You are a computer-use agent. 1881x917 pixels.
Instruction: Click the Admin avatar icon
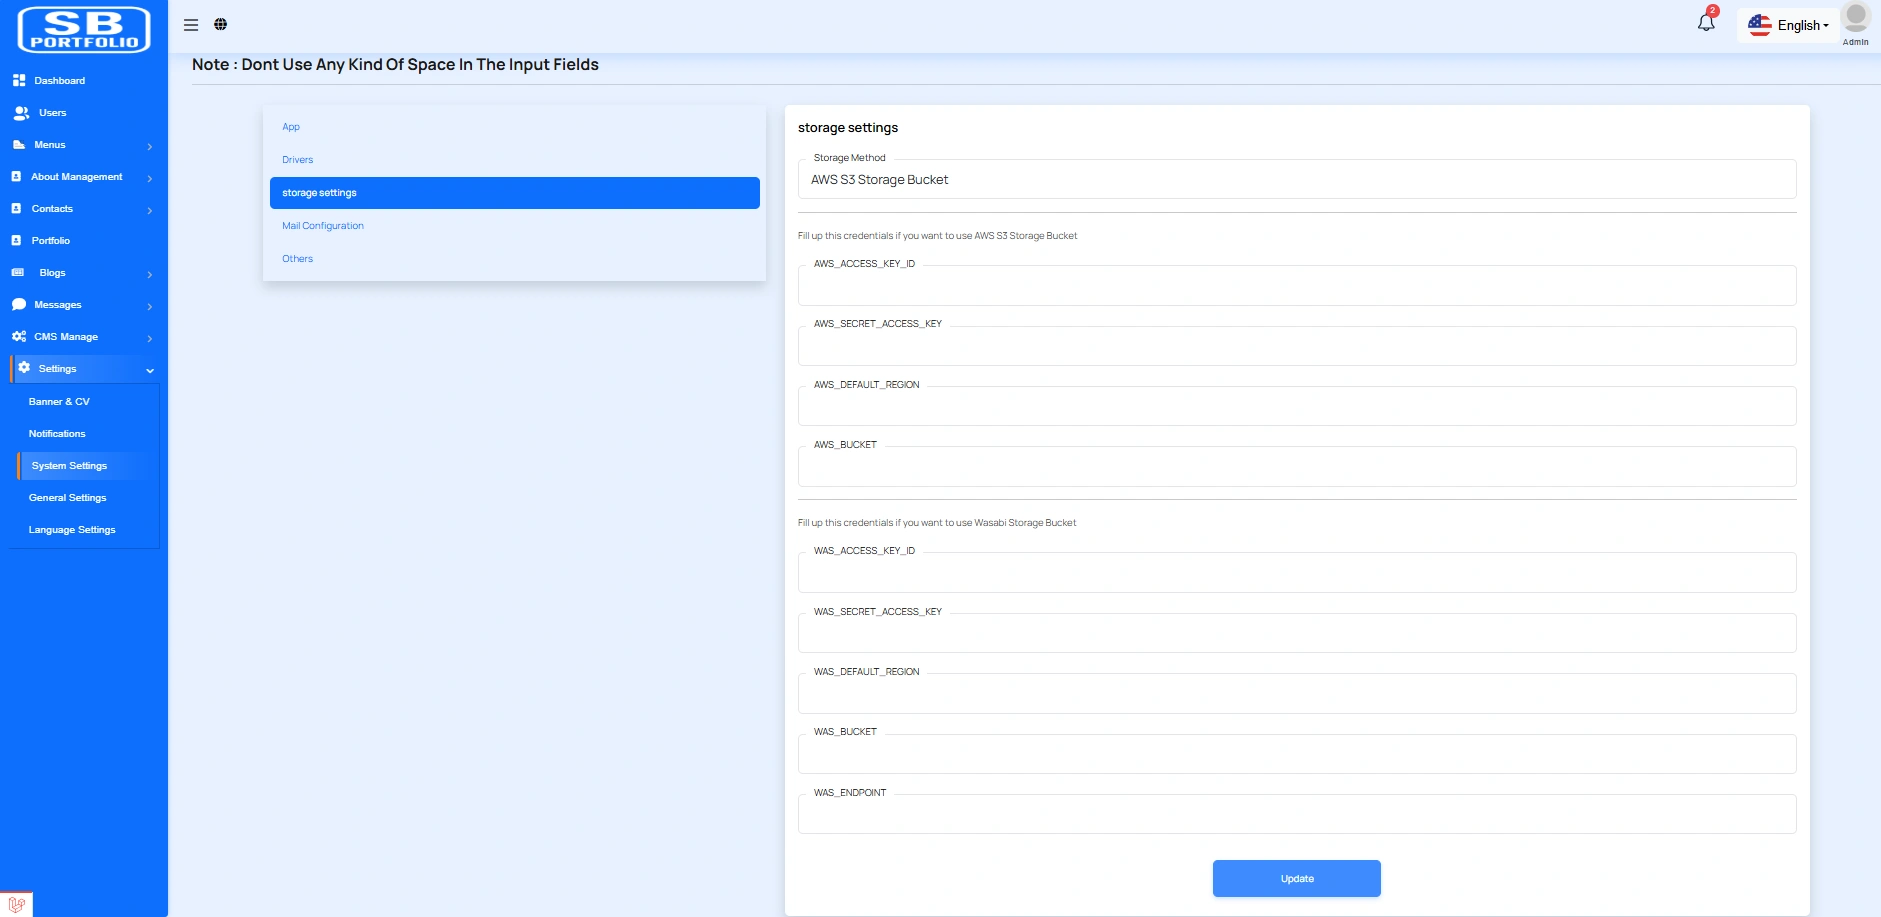coord(1855,18)
